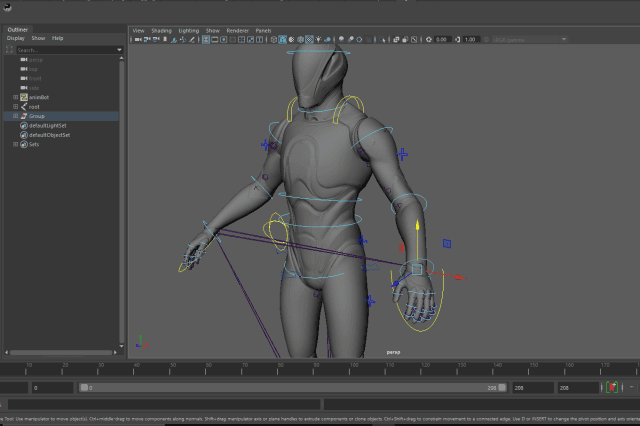Click frame 100 on the timeline
This screenshot has width=640, height=426.
(x=349, y=369)
